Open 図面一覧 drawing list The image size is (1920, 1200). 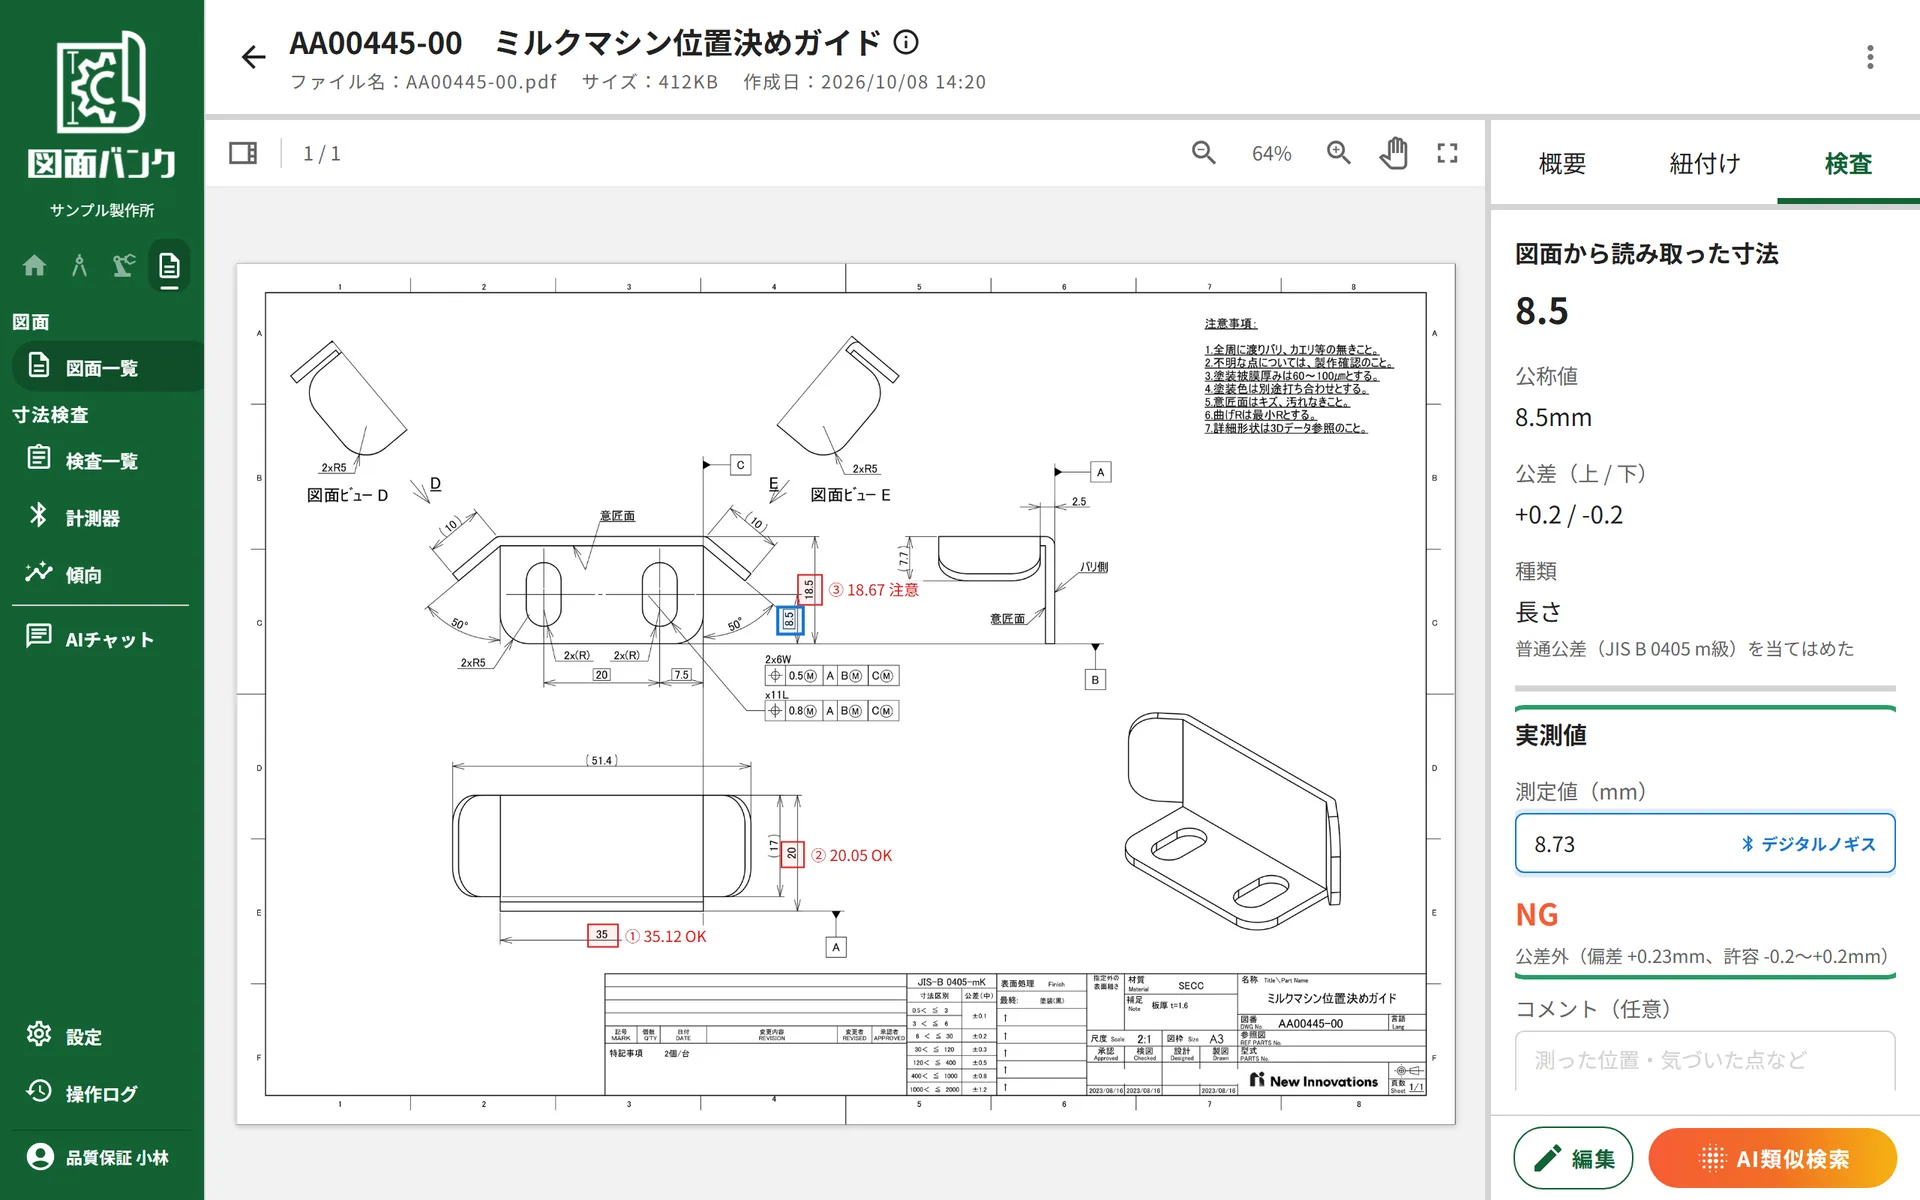pyautogui.click(x=108, y=367)
